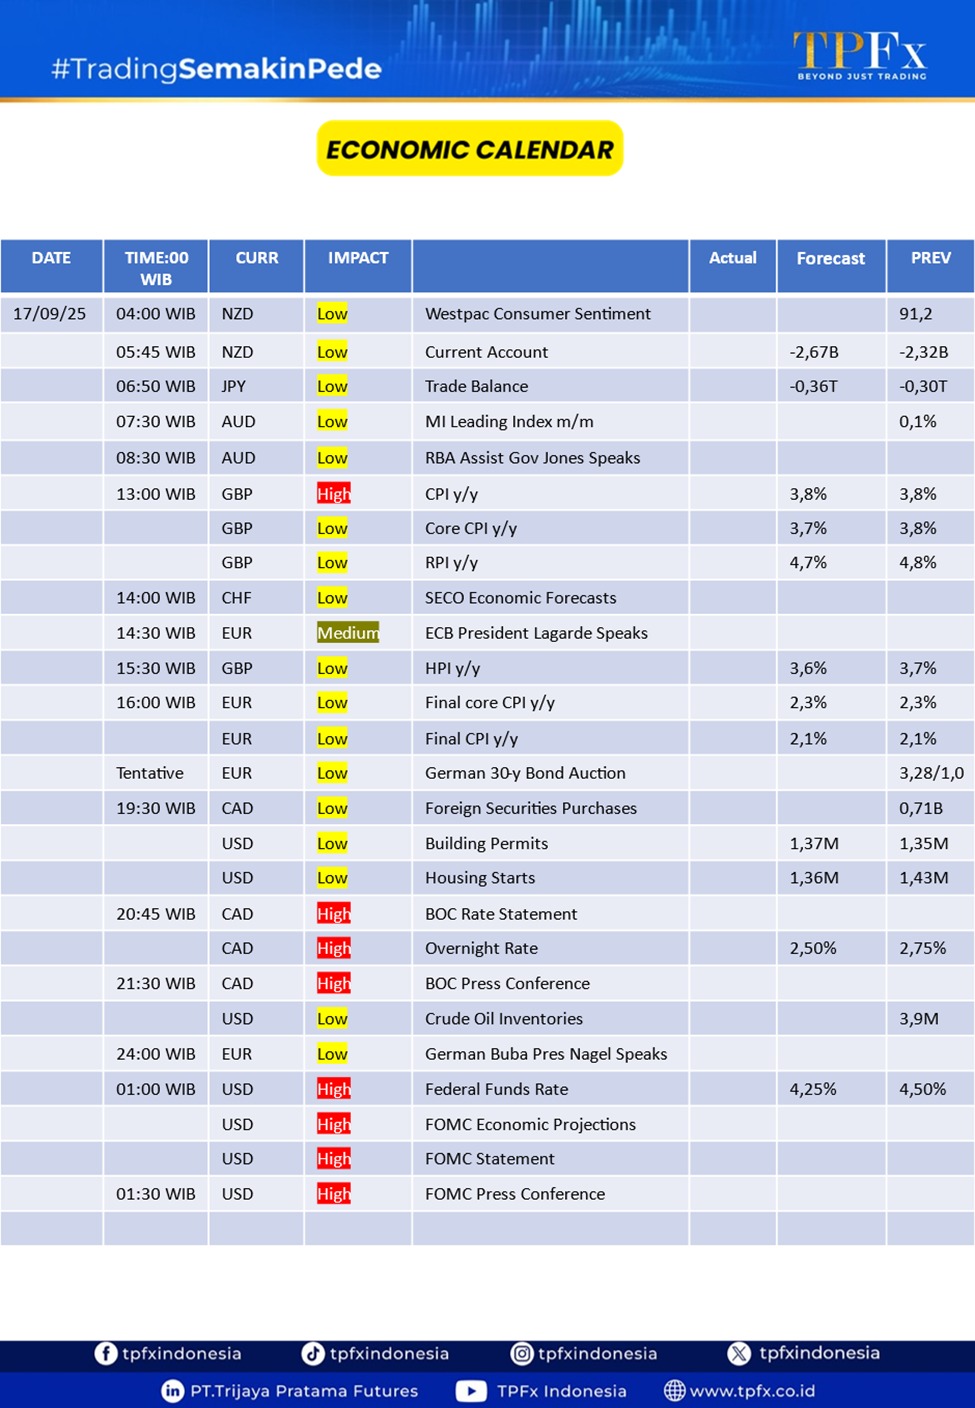Click the 01:30 WIB time cell

(x=156, y=1194)
